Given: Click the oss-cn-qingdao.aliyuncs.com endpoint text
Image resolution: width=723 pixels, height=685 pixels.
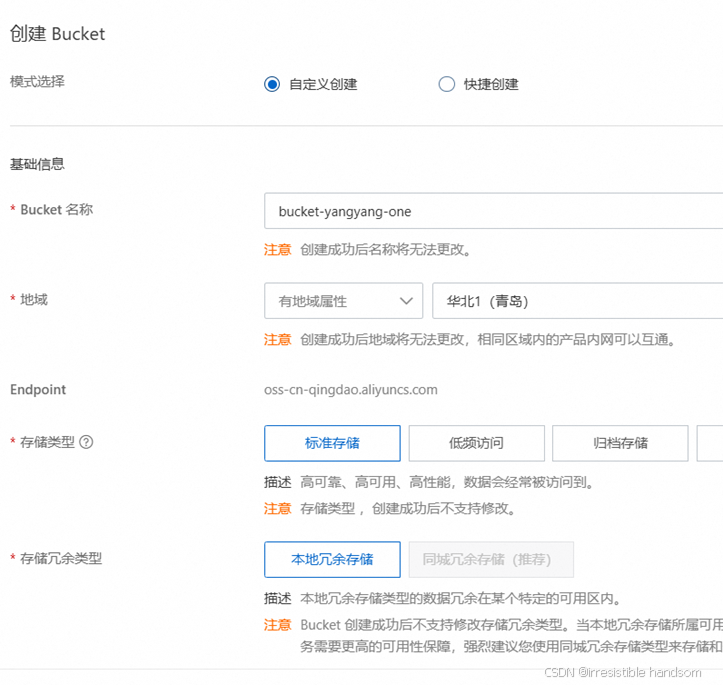Looking at the screenshot, I should (350, 390).
